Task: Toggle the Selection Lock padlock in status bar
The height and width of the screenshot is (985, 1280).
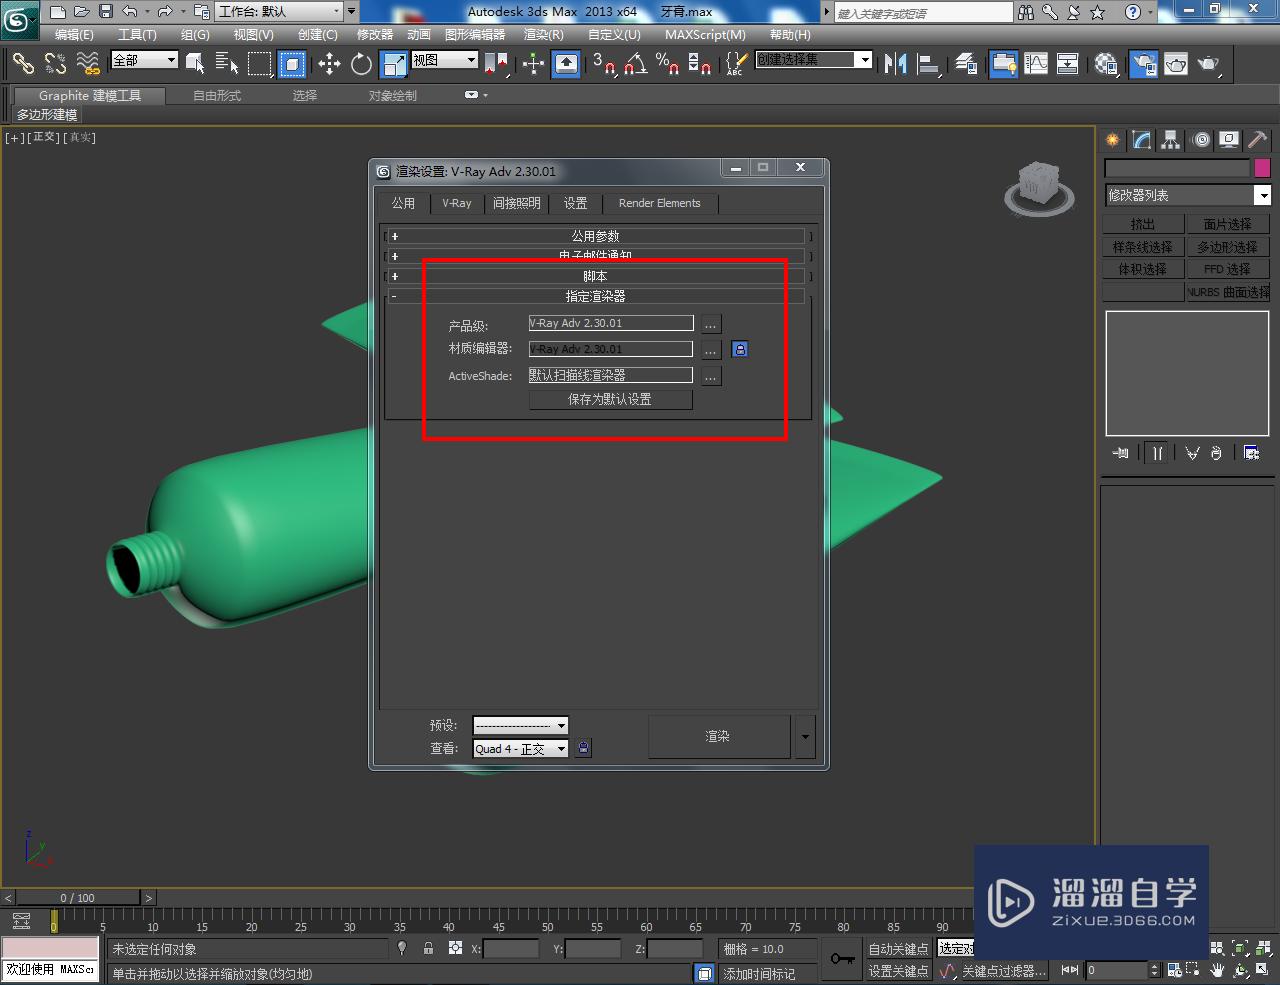Action: coord(428,948)
